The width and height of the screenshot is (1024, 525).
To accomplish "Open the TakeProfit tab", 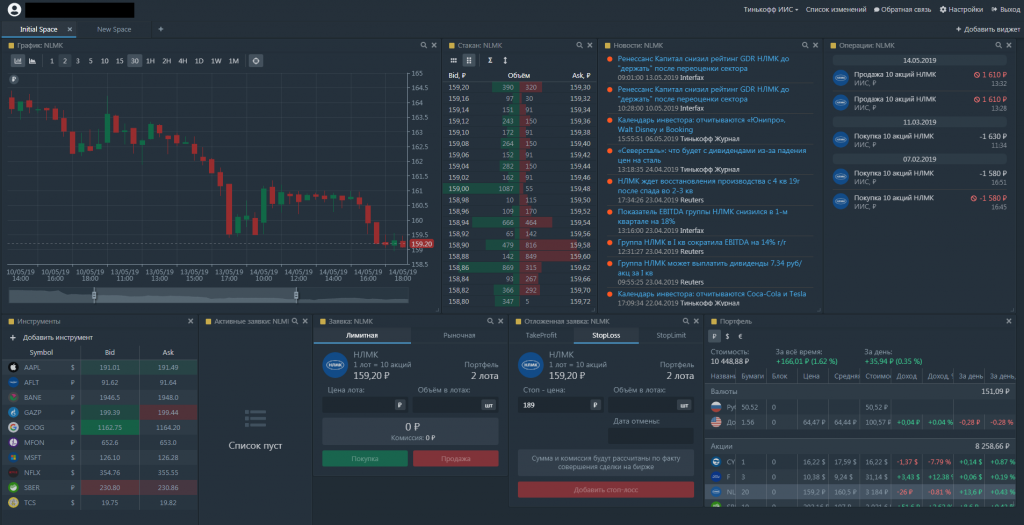I will click(x=541, y=336).
